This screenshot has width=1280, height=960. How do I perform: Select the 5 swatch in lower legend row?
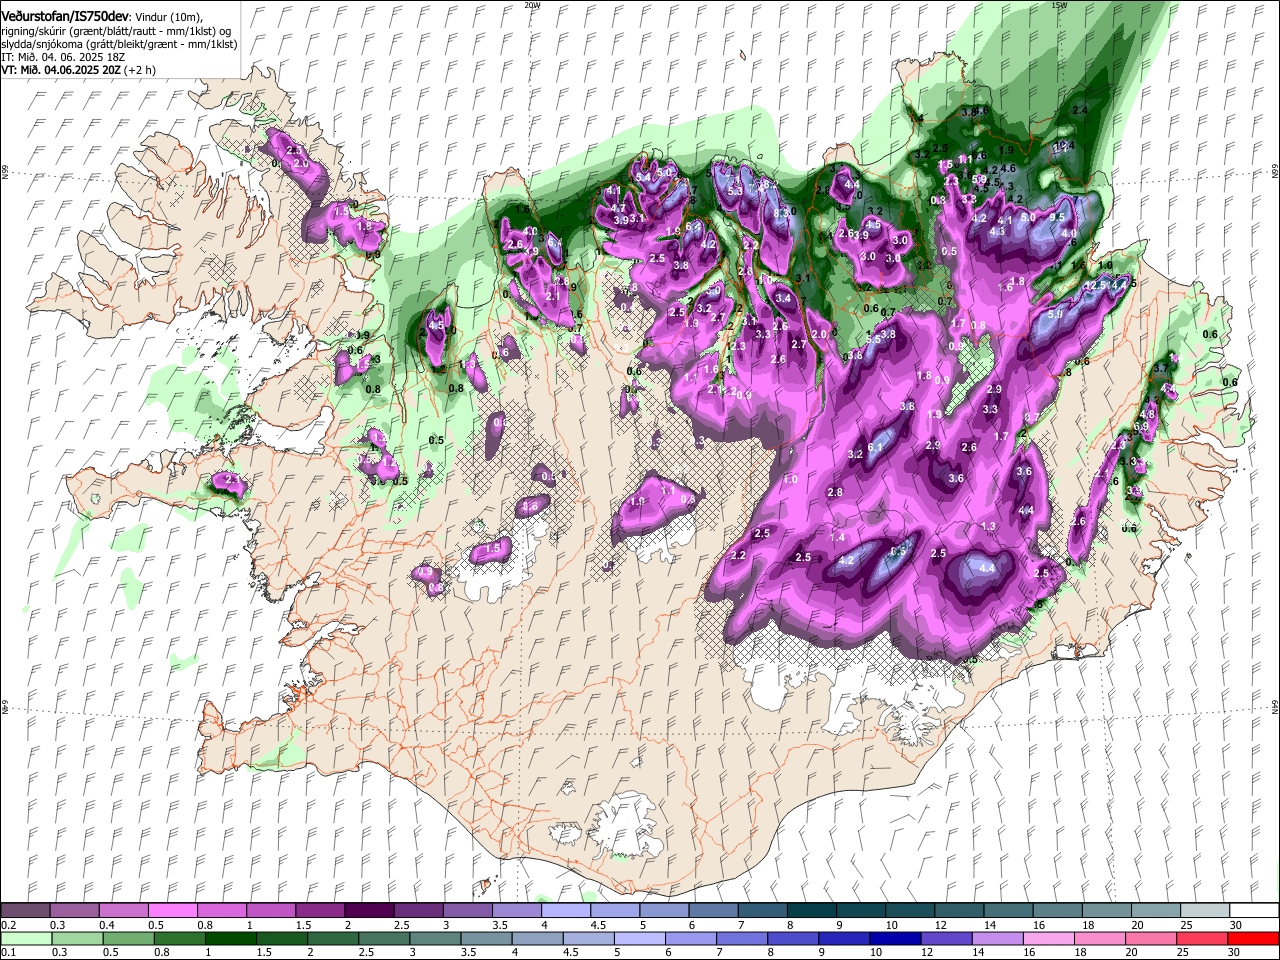tap(639, 938)
